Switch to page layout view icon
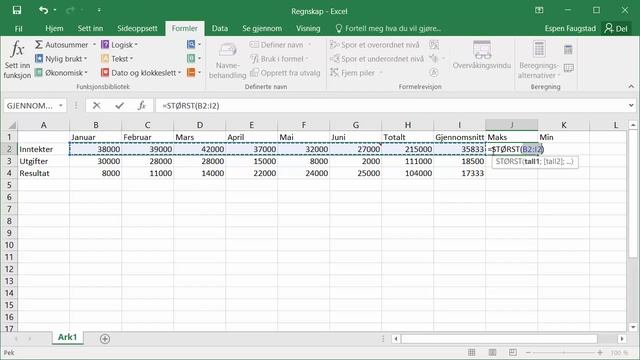640x360 pixels. coord(492,352)
